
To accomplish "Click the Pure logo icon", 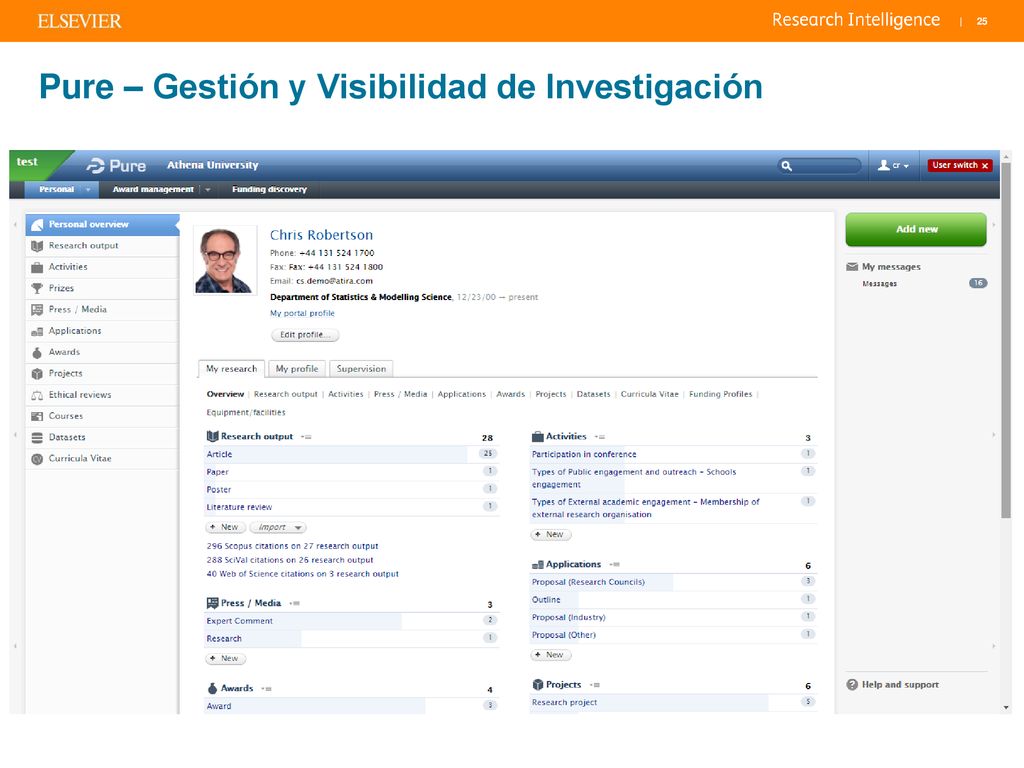I will pos(95,166).
